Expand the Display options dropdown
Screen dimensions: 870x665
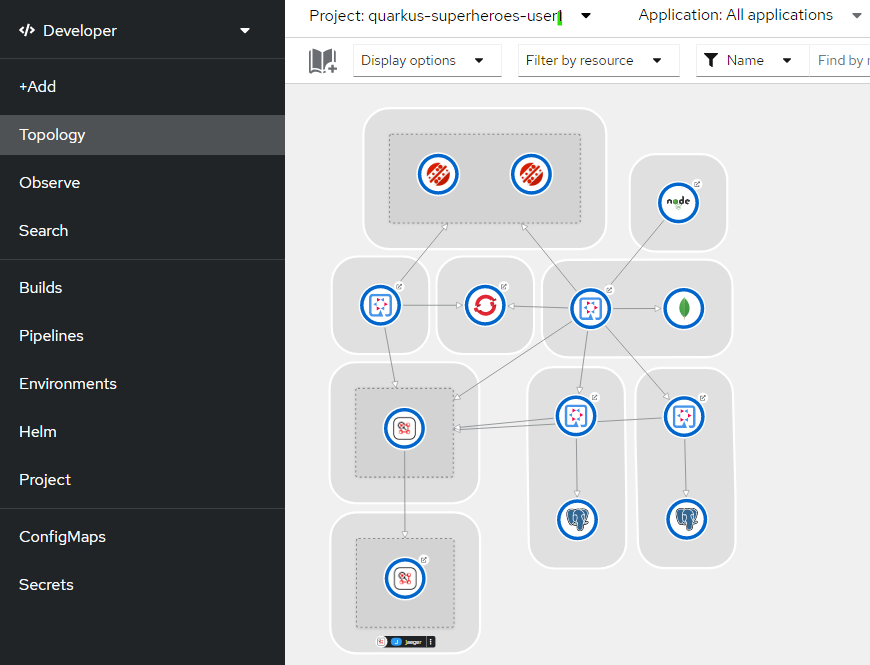coord(427,60)
